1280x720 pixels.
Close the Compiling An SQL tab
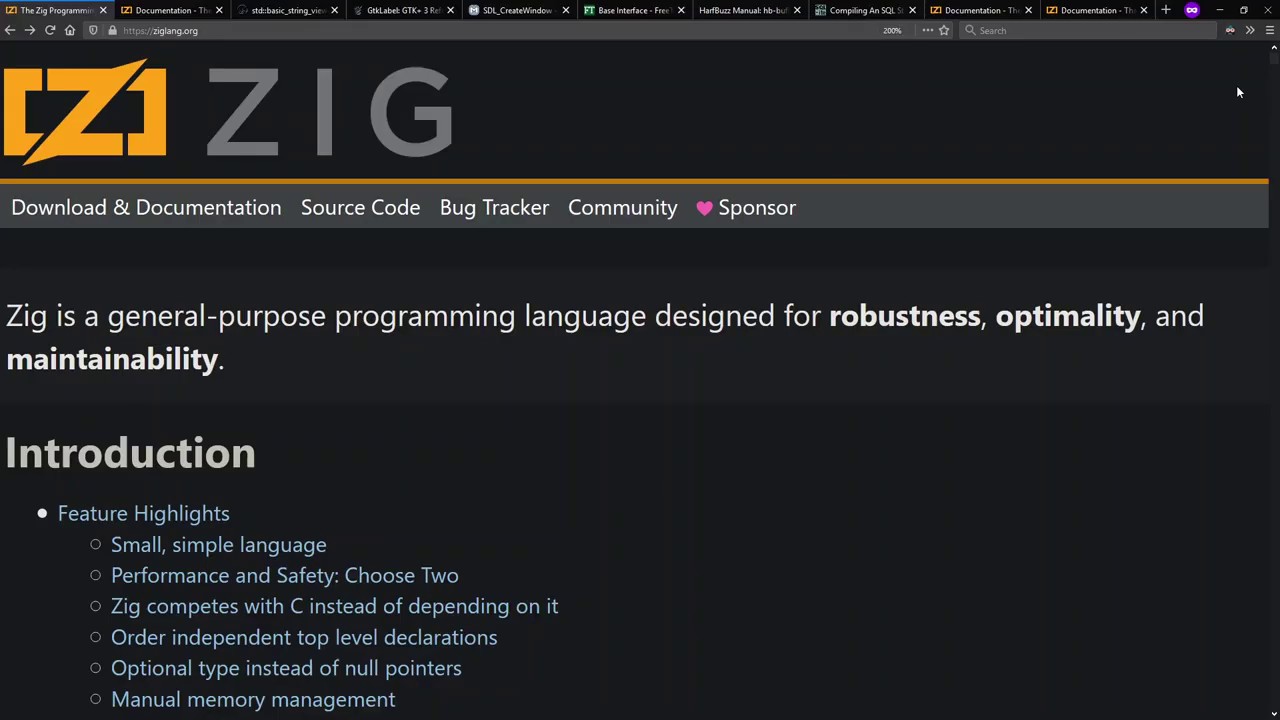pyautogui.click(x=912, y=10)
